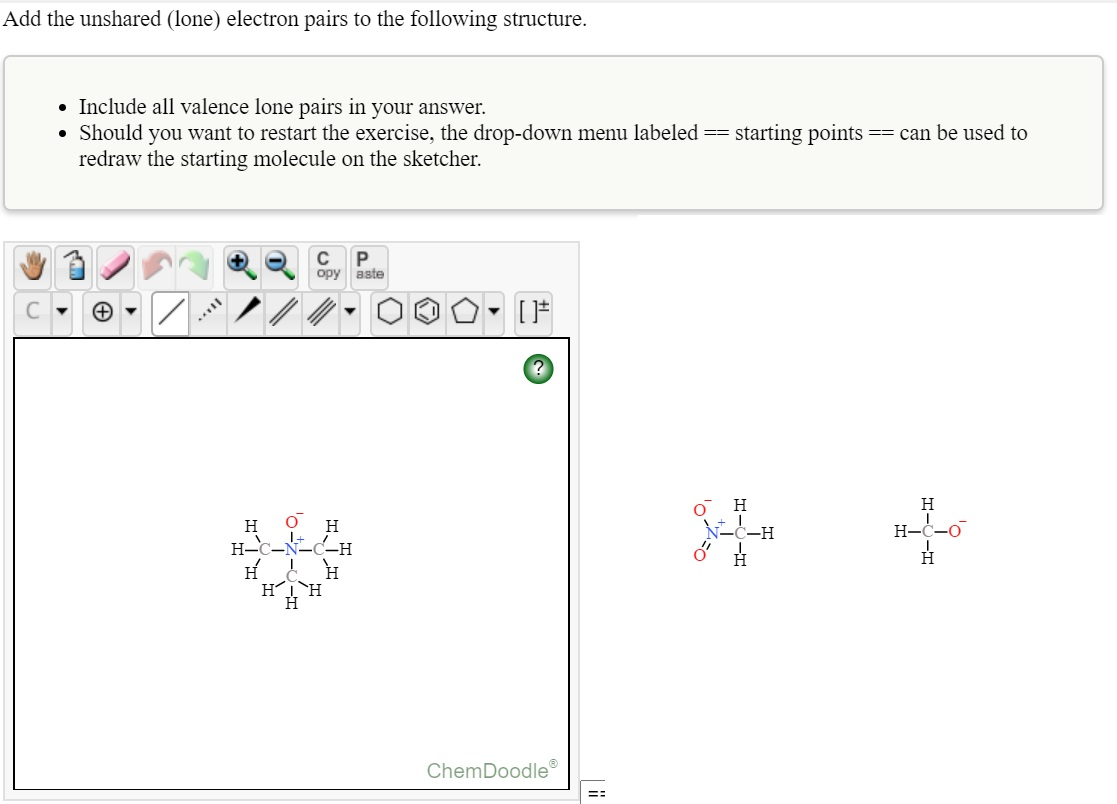The image size is (1117, 804).
Task: Open the starting points dropdown
Action: (x=596, y=792)
